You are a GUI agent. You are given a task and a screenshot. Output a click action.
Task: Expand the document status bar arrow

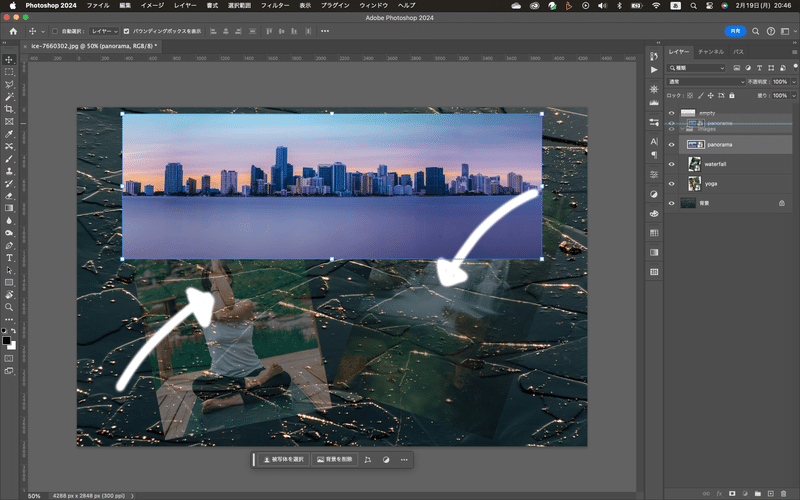coord(132,496)
